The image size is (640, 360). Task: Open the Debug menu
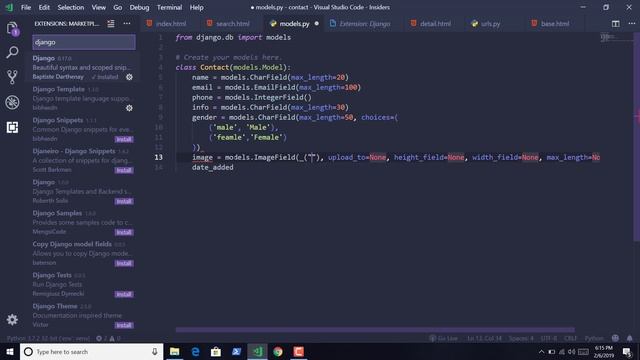coord(139,7)
